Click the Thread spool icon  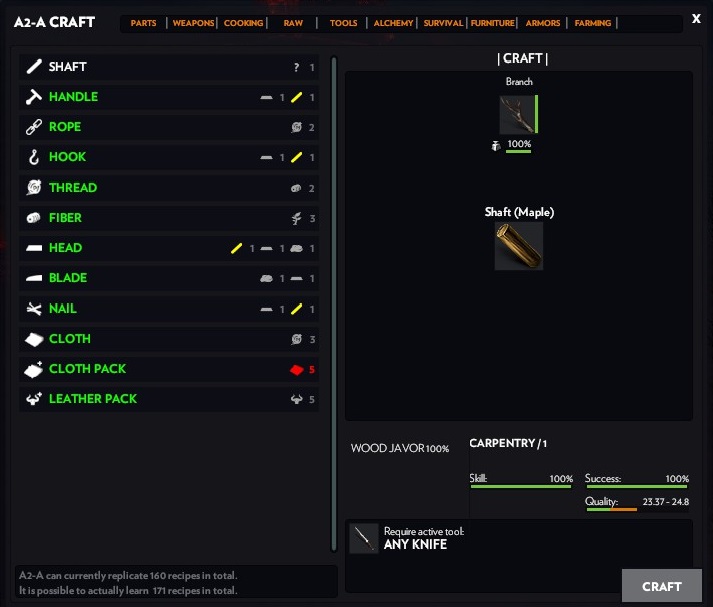34,187
